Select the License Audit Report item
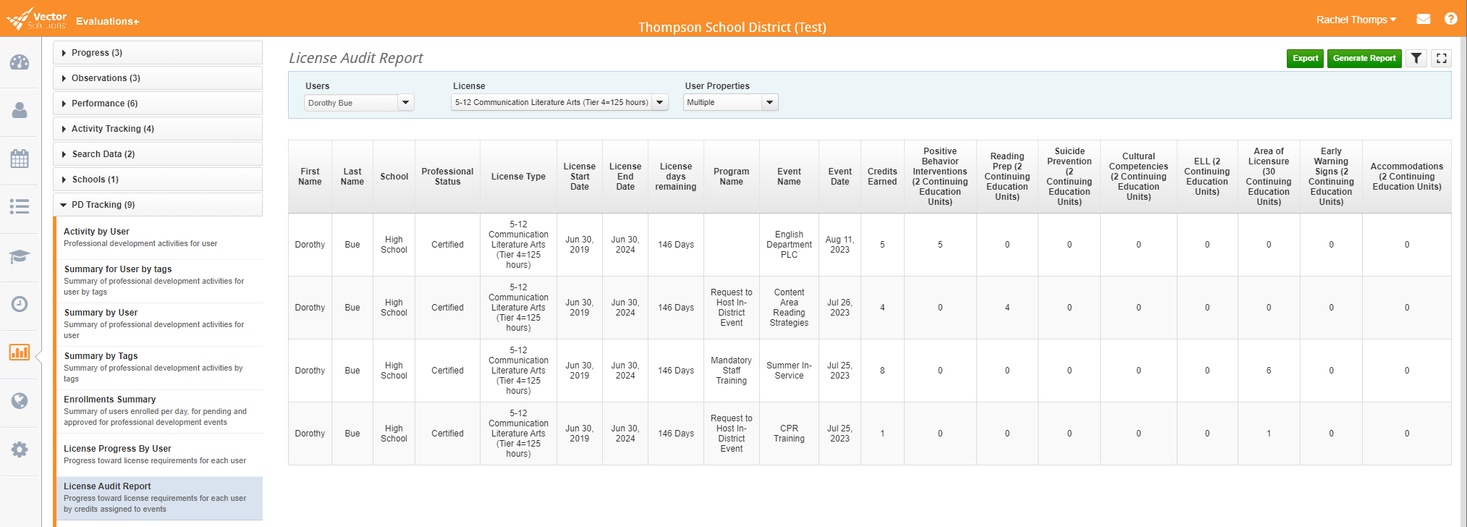1467x527 pixels. tap(160, 497)
